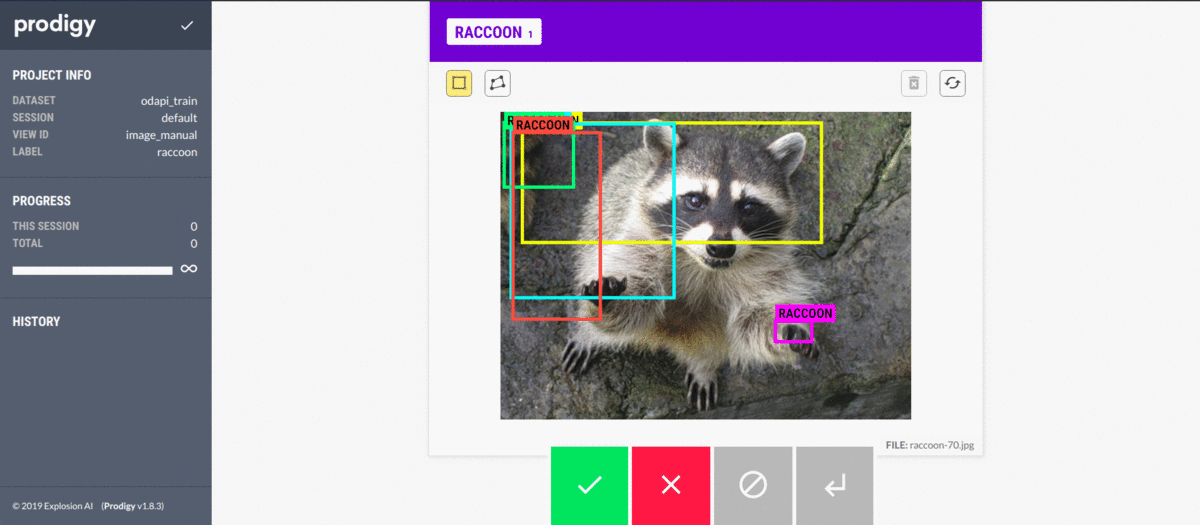Accept the annotation with green checkmark
This screenshot has height=525, width=1200.
[x=589, y=485]
